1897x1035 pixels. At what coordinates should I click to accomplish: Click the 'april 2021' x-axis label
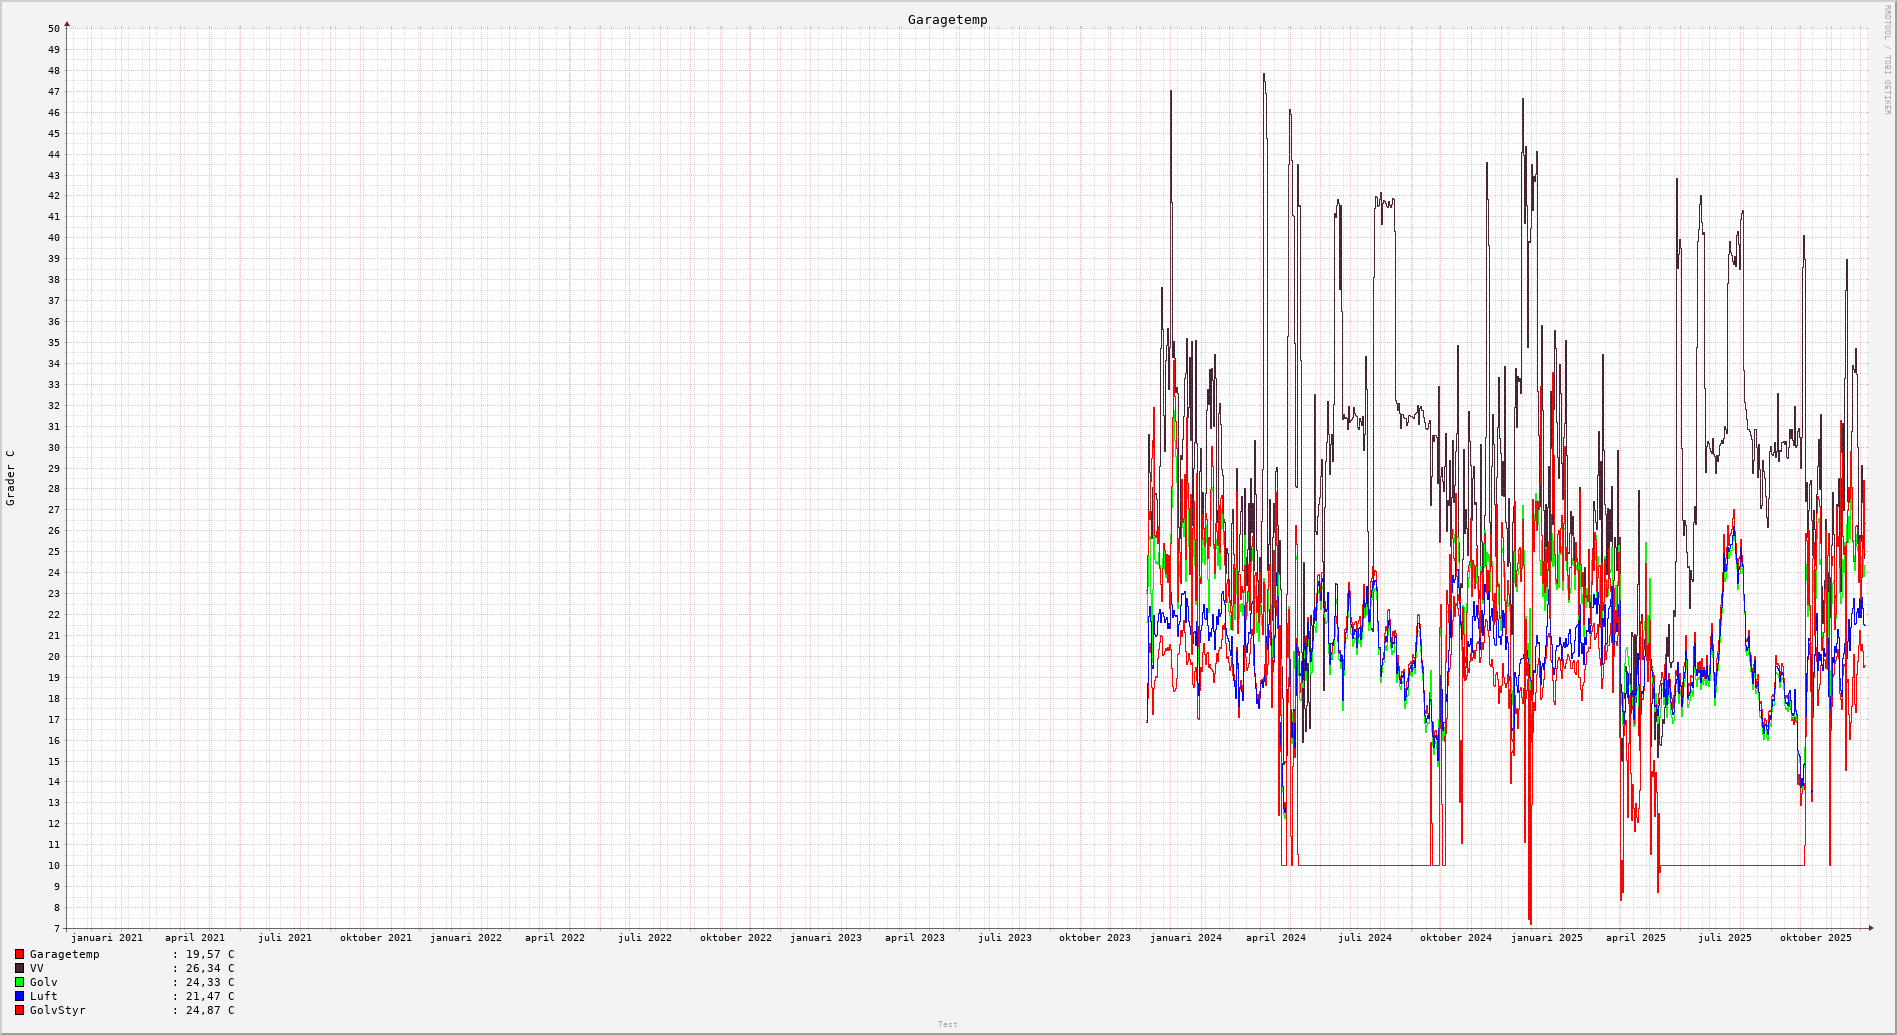195,938
